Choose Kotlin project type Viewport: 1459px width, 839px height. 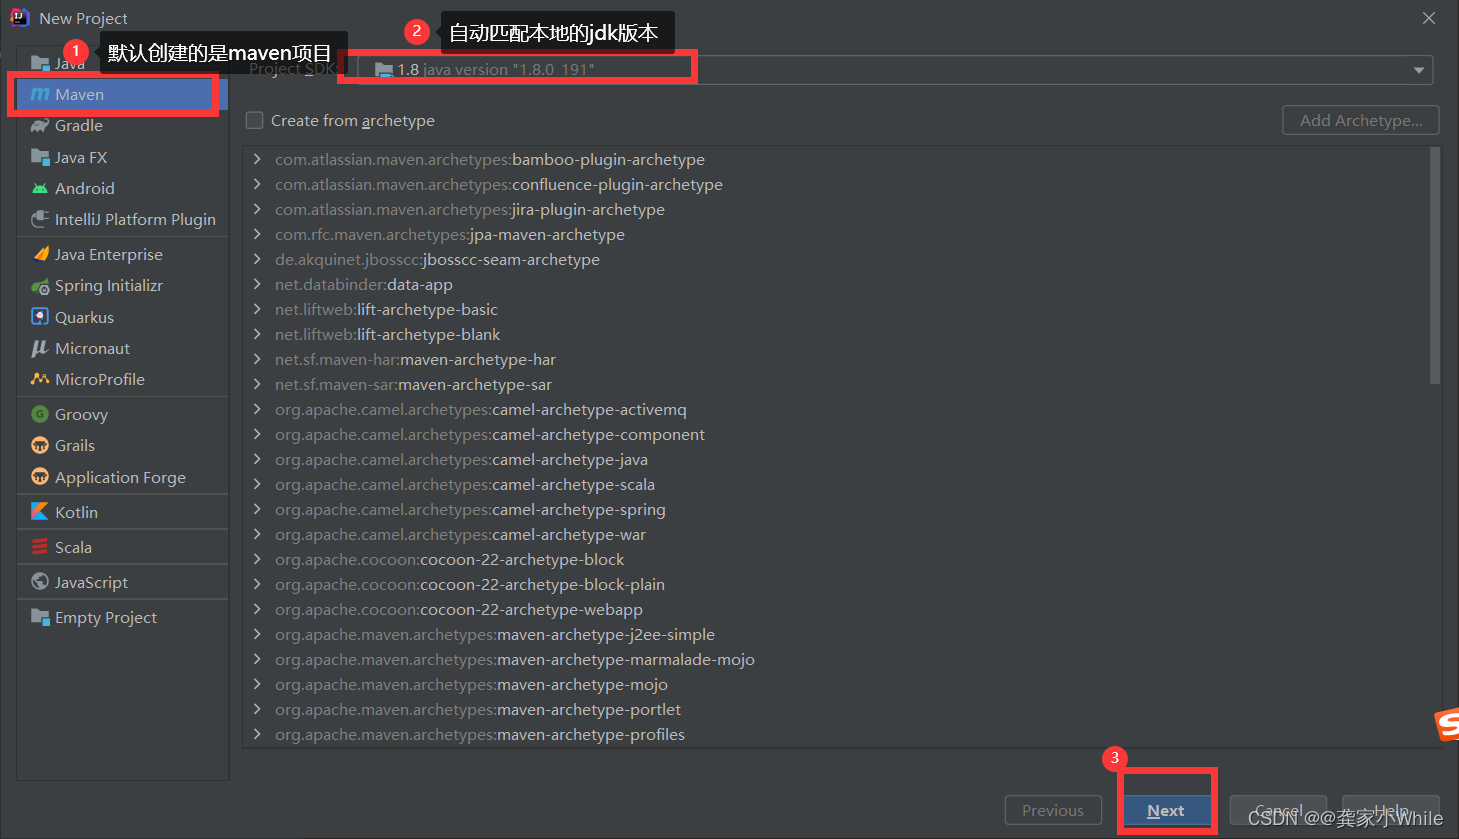click(x=122, y=512)
